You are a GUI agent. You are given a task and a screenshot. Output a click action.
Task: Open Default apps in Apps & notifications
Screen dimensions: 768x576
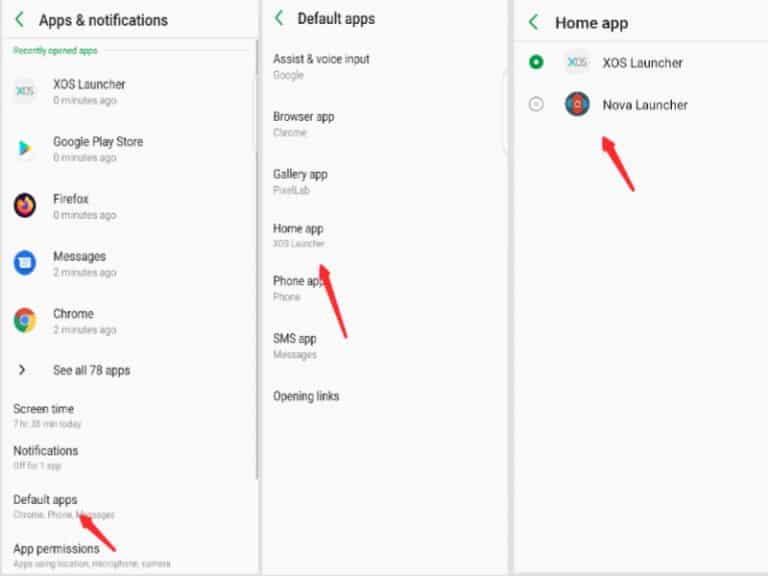click(64, 506)
